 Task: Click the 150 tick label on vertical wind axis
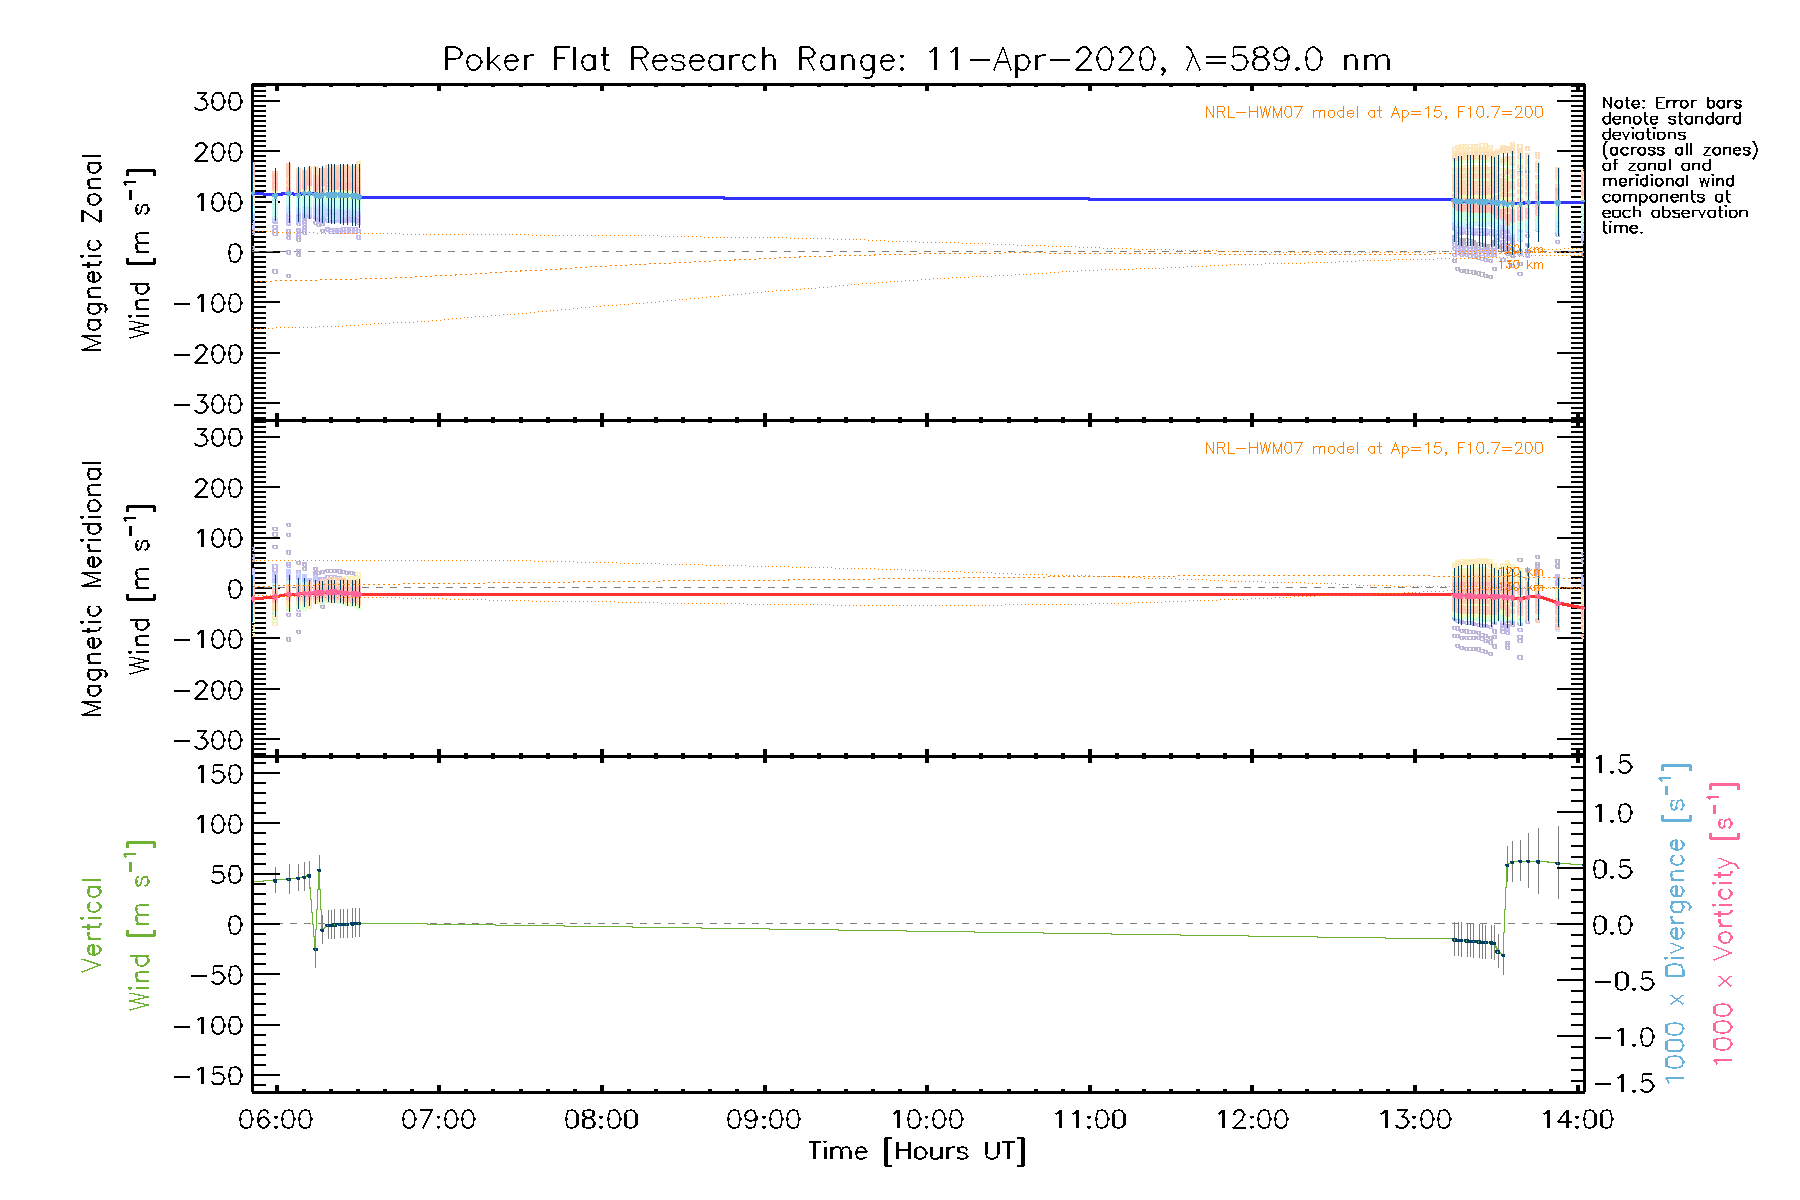click(x=220, y=774)
